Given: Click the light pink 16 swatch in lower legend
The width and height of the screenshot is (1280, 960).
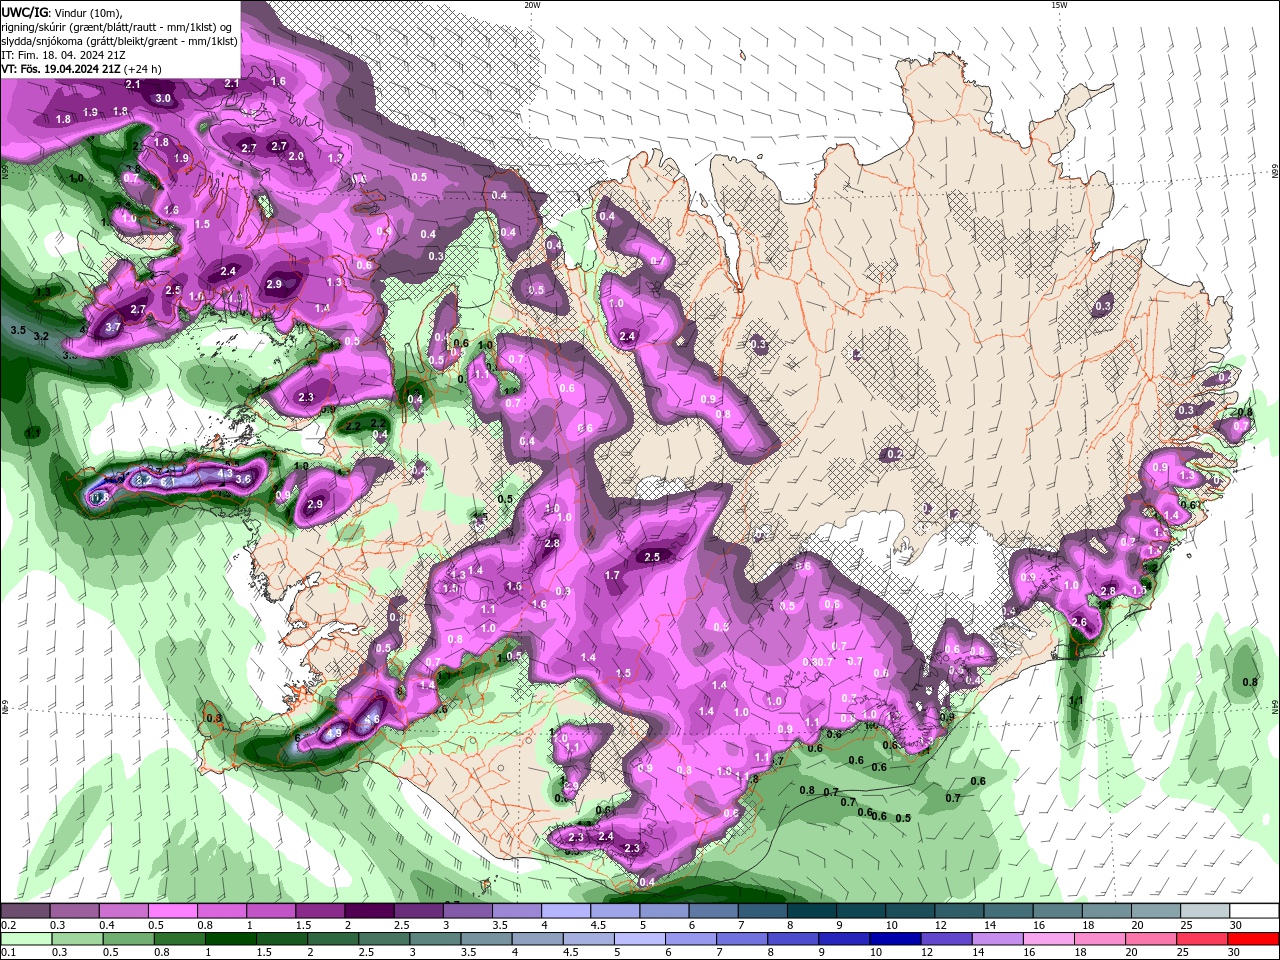Looking at the screenshot, I should tap(1049, 938).
